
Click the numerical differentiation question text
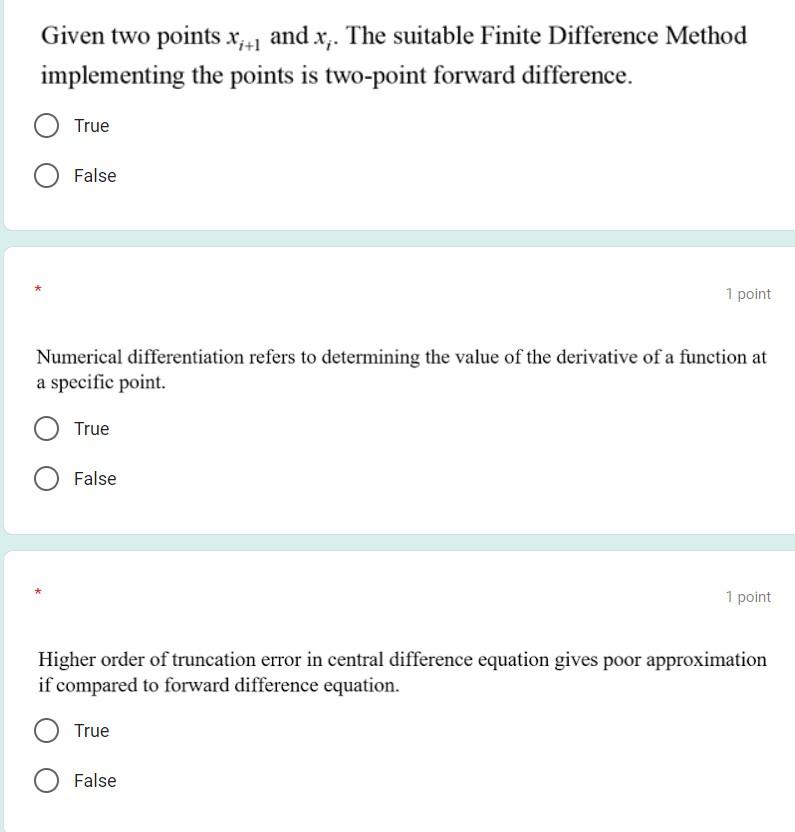(400, 368)
